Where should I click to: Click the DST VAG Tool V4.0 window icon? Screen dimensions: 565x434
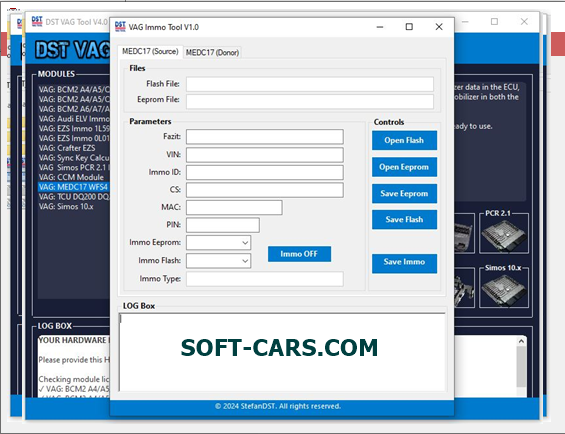pos(37,22)
